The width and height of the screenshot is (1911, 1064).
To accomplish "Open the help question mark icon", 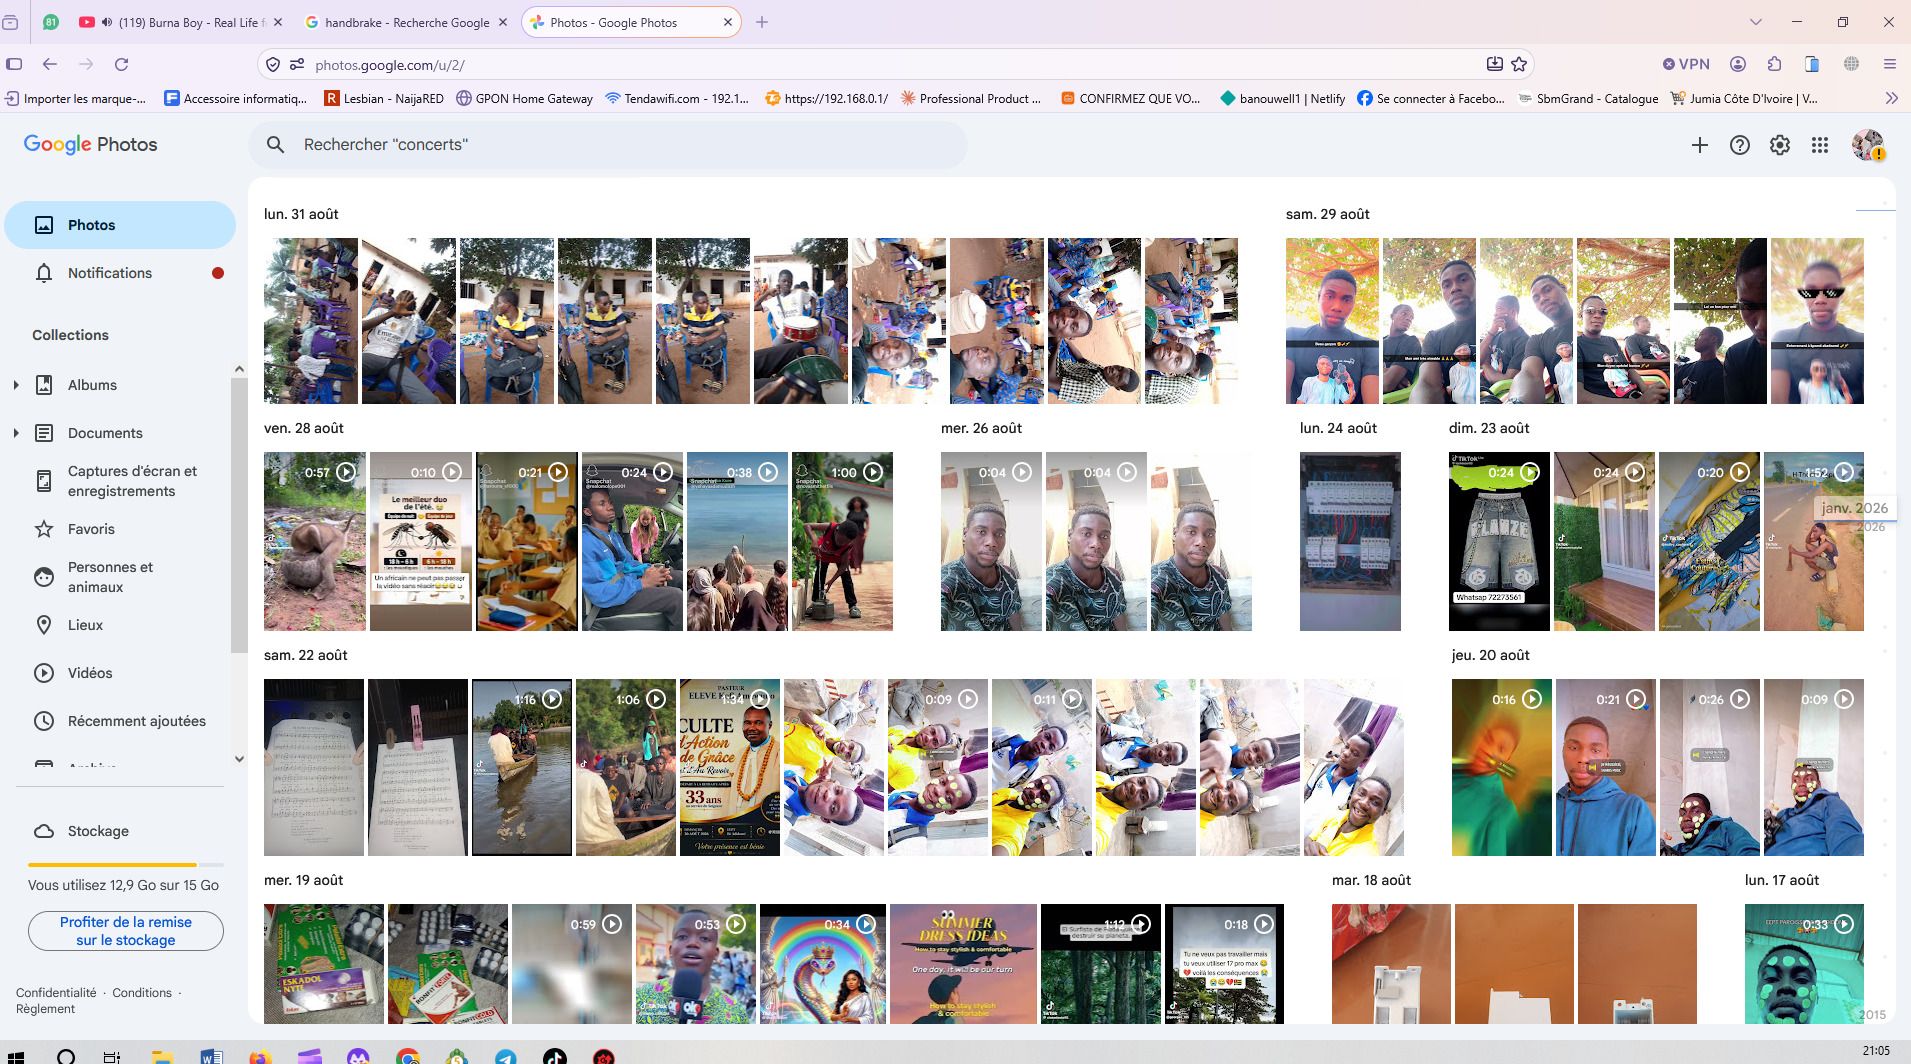I will click(x=1740, y=145).
